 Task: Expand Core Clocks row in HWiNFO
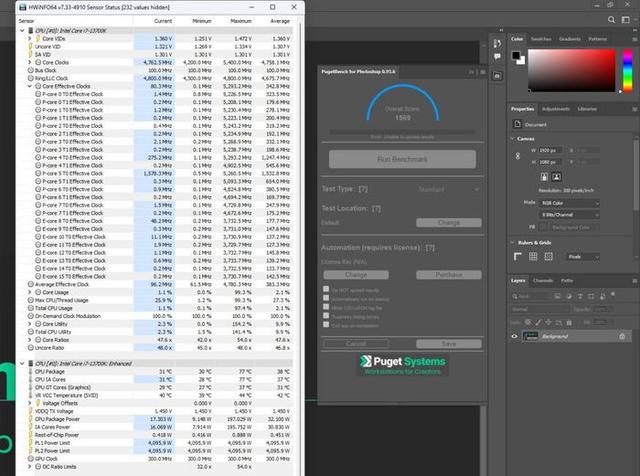tap(29, 62)
